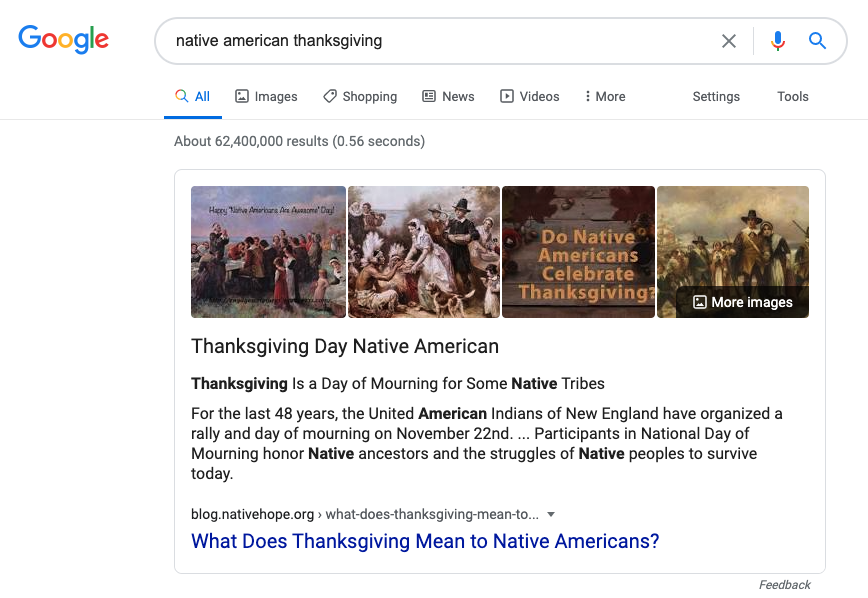Click the Shopping tag icon

[330, 96]
